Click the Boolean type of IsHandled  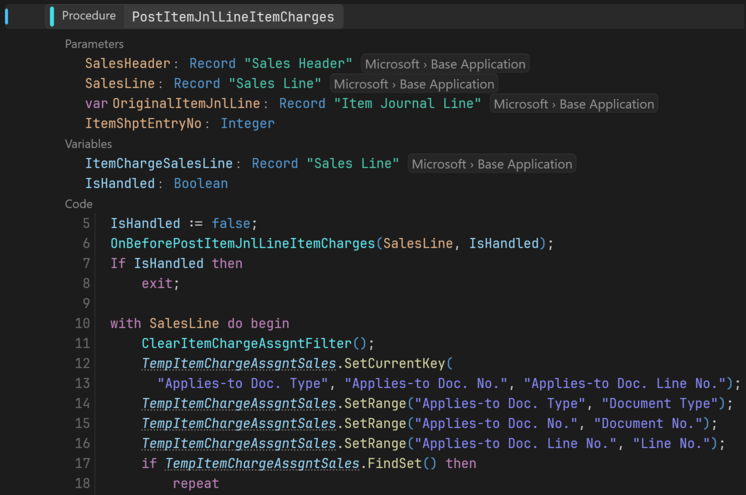(201, 184)
